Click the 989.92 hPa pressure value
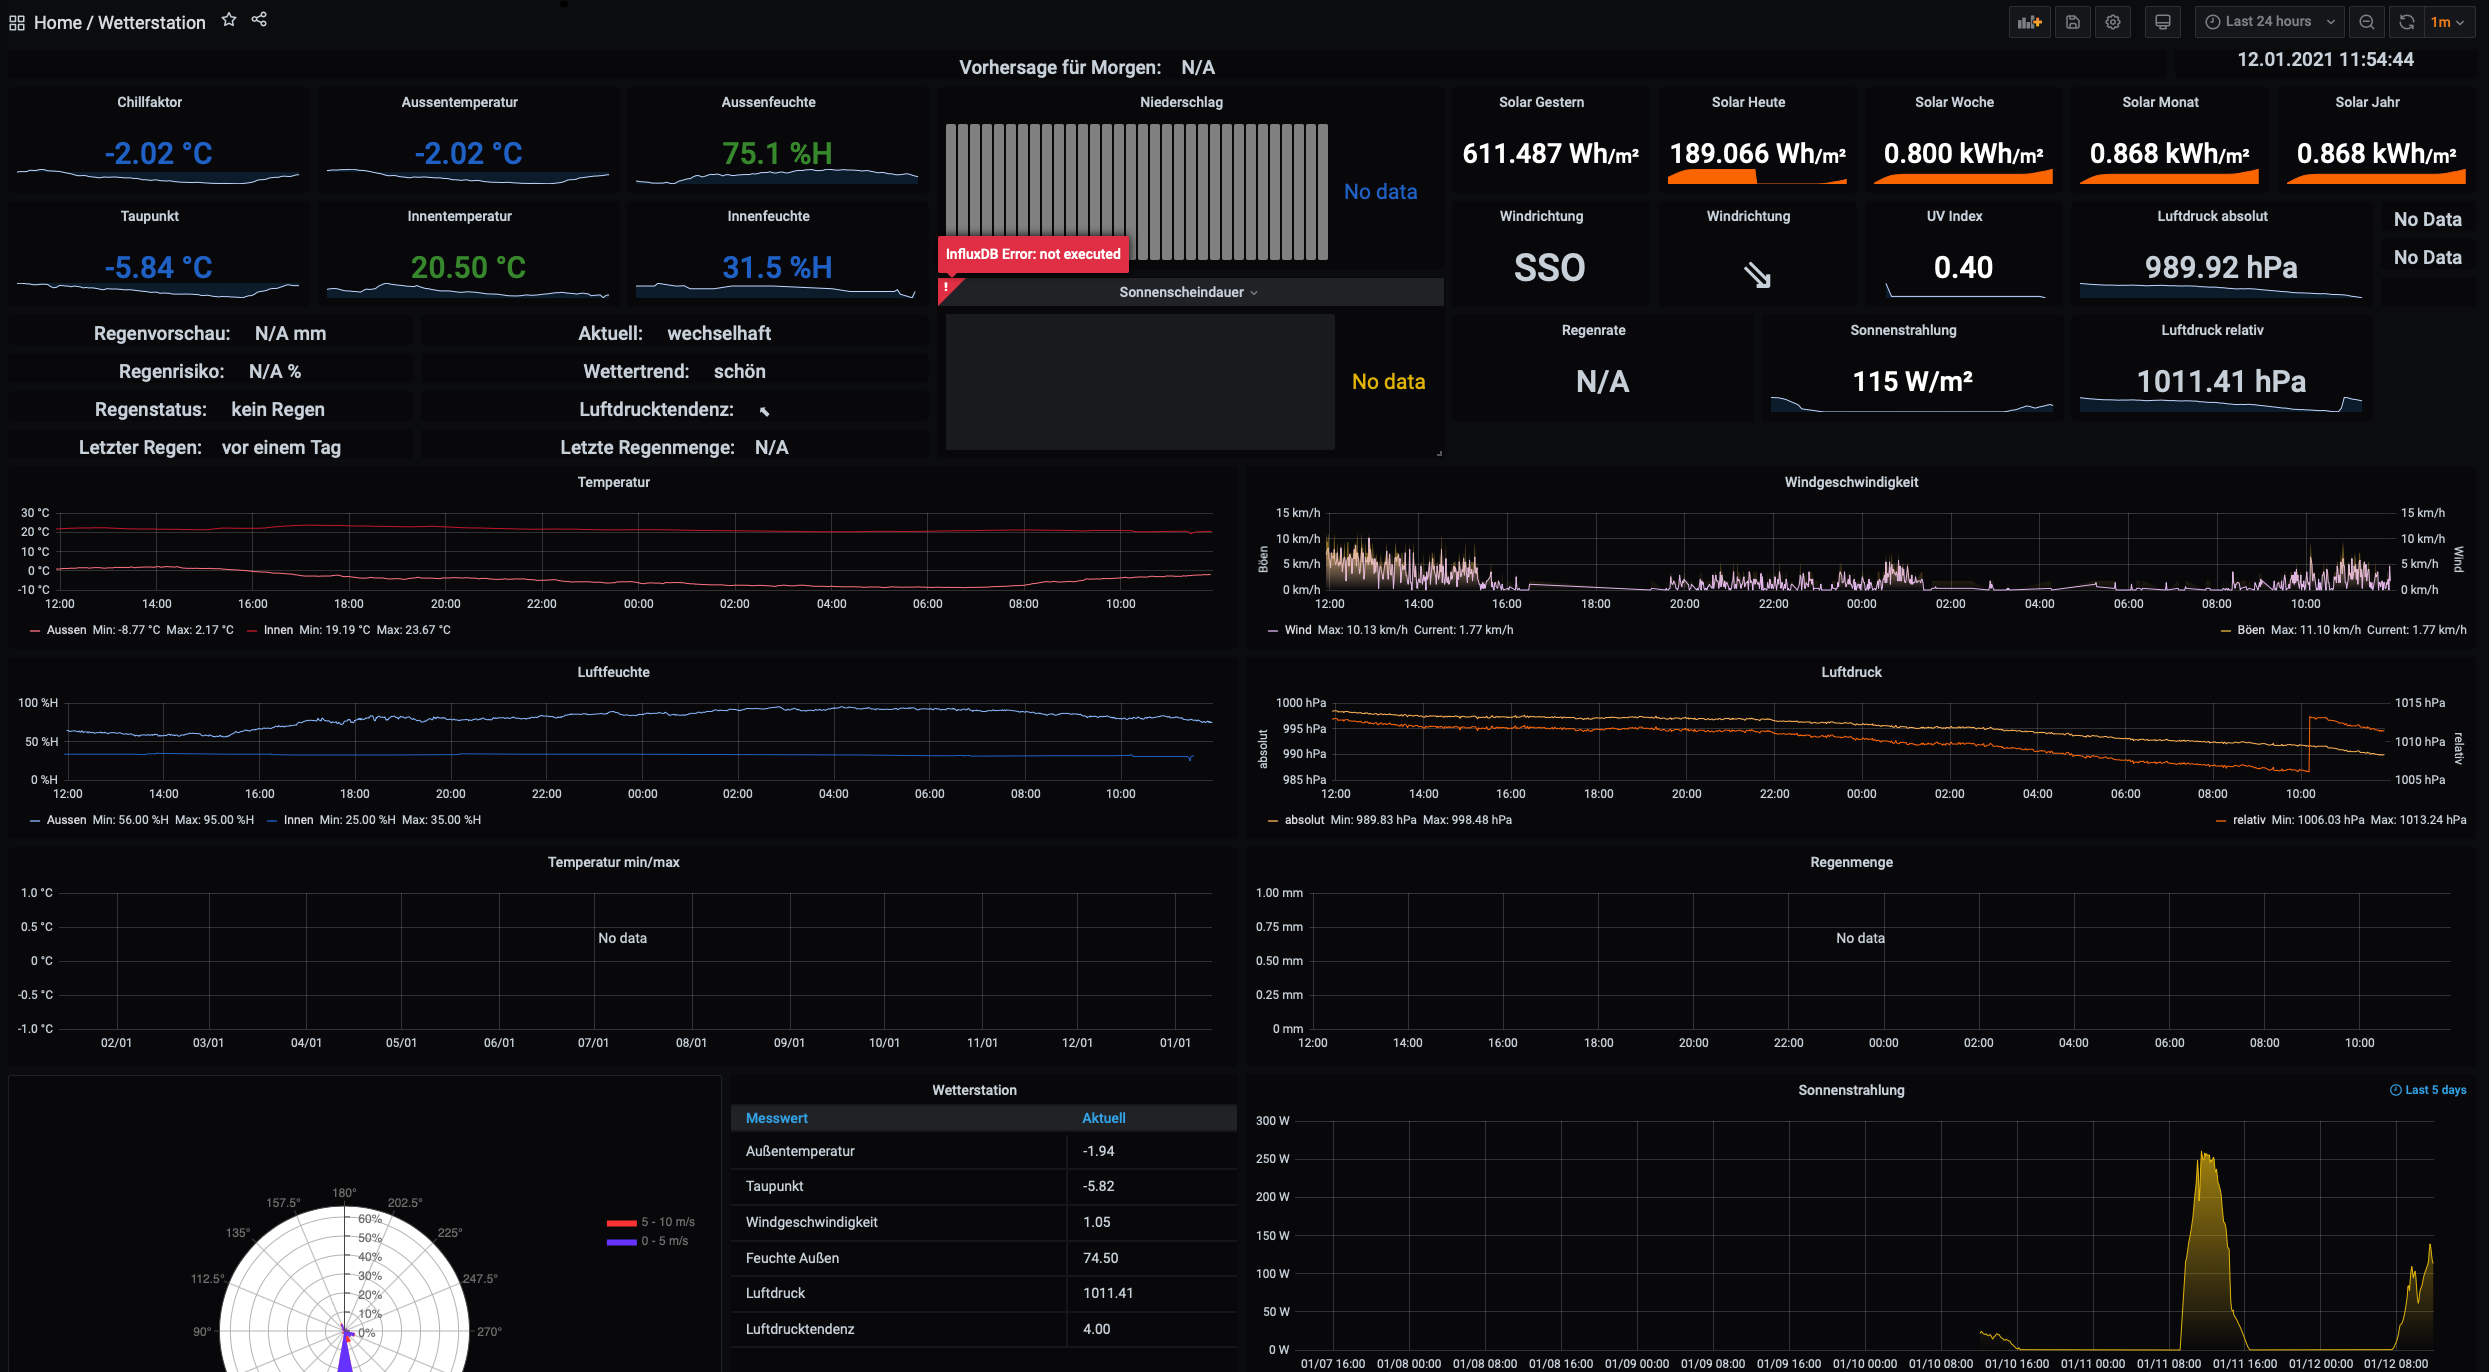The image size is (2489, 1372). (x=2221, y=268)
